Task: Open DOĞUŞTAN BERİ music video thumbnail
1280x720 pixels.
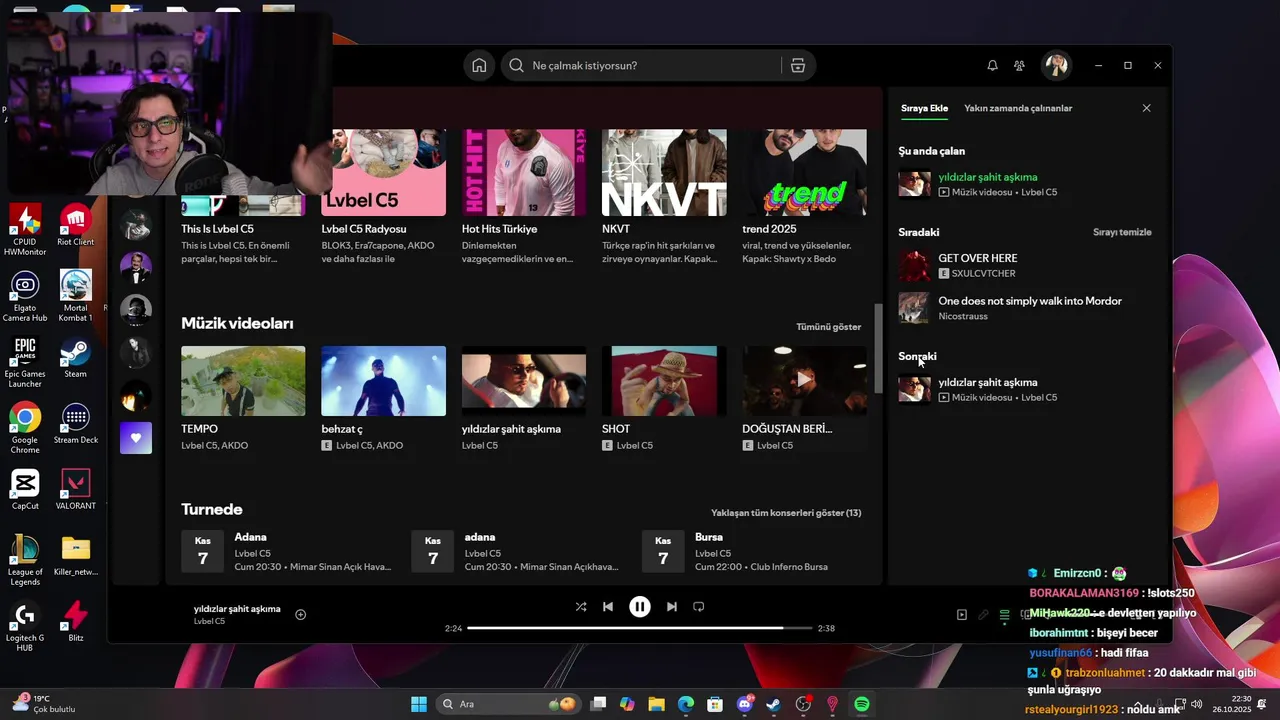Action: 804,381
